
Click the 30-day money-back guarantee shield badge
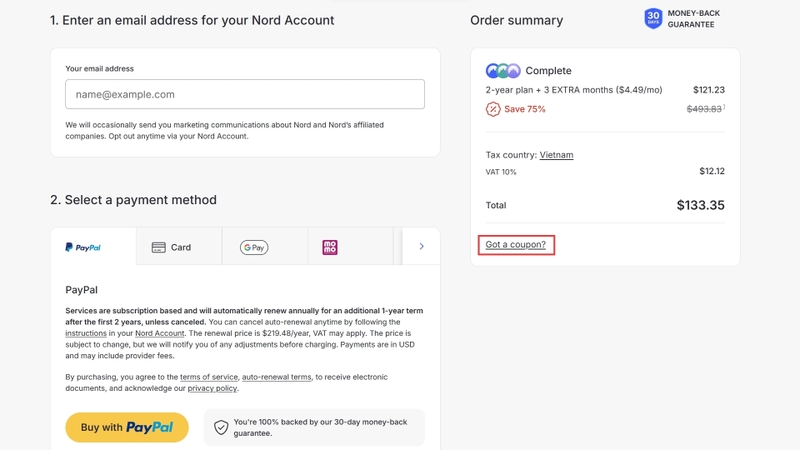pyautogui.click(x=653, y=18)
